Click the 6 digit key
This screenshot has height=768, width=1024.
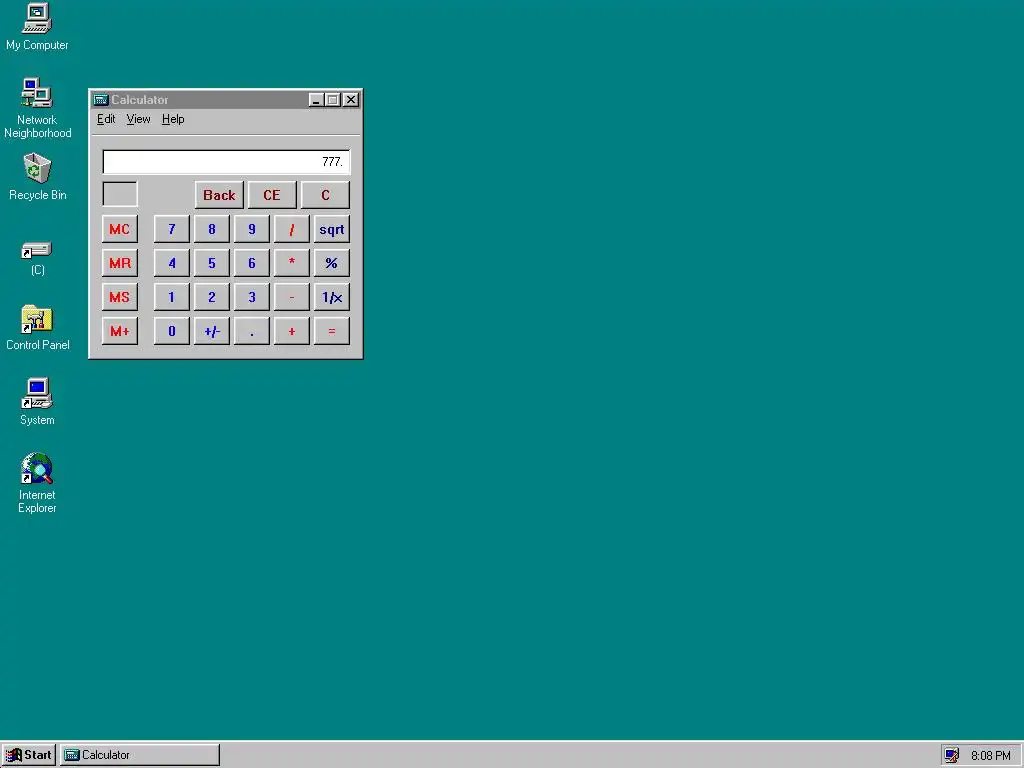click(251, 263)
